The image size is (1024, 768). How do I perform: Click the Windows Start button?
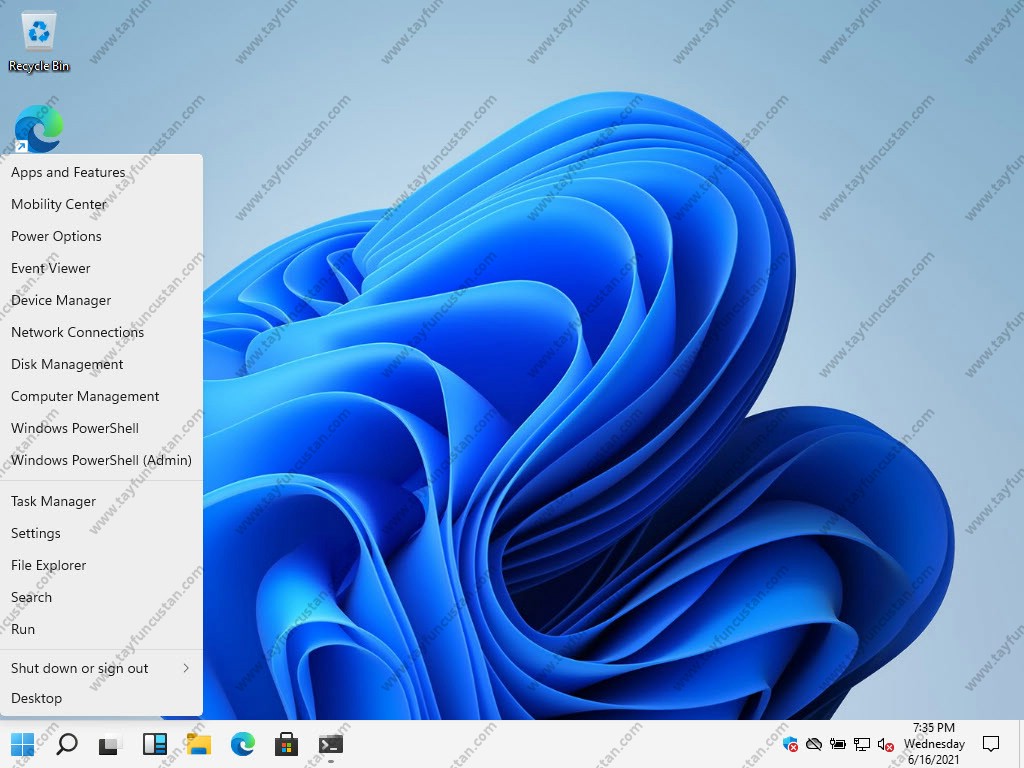pyautogui.click(x=22, y=744)
